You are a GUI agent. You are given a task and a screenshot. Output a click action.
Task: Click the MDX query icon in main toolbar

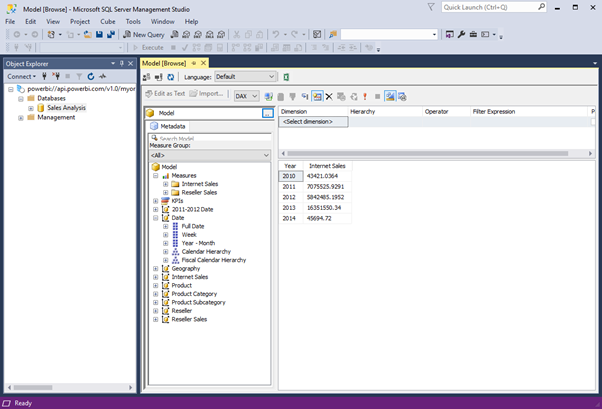[186, 35]
